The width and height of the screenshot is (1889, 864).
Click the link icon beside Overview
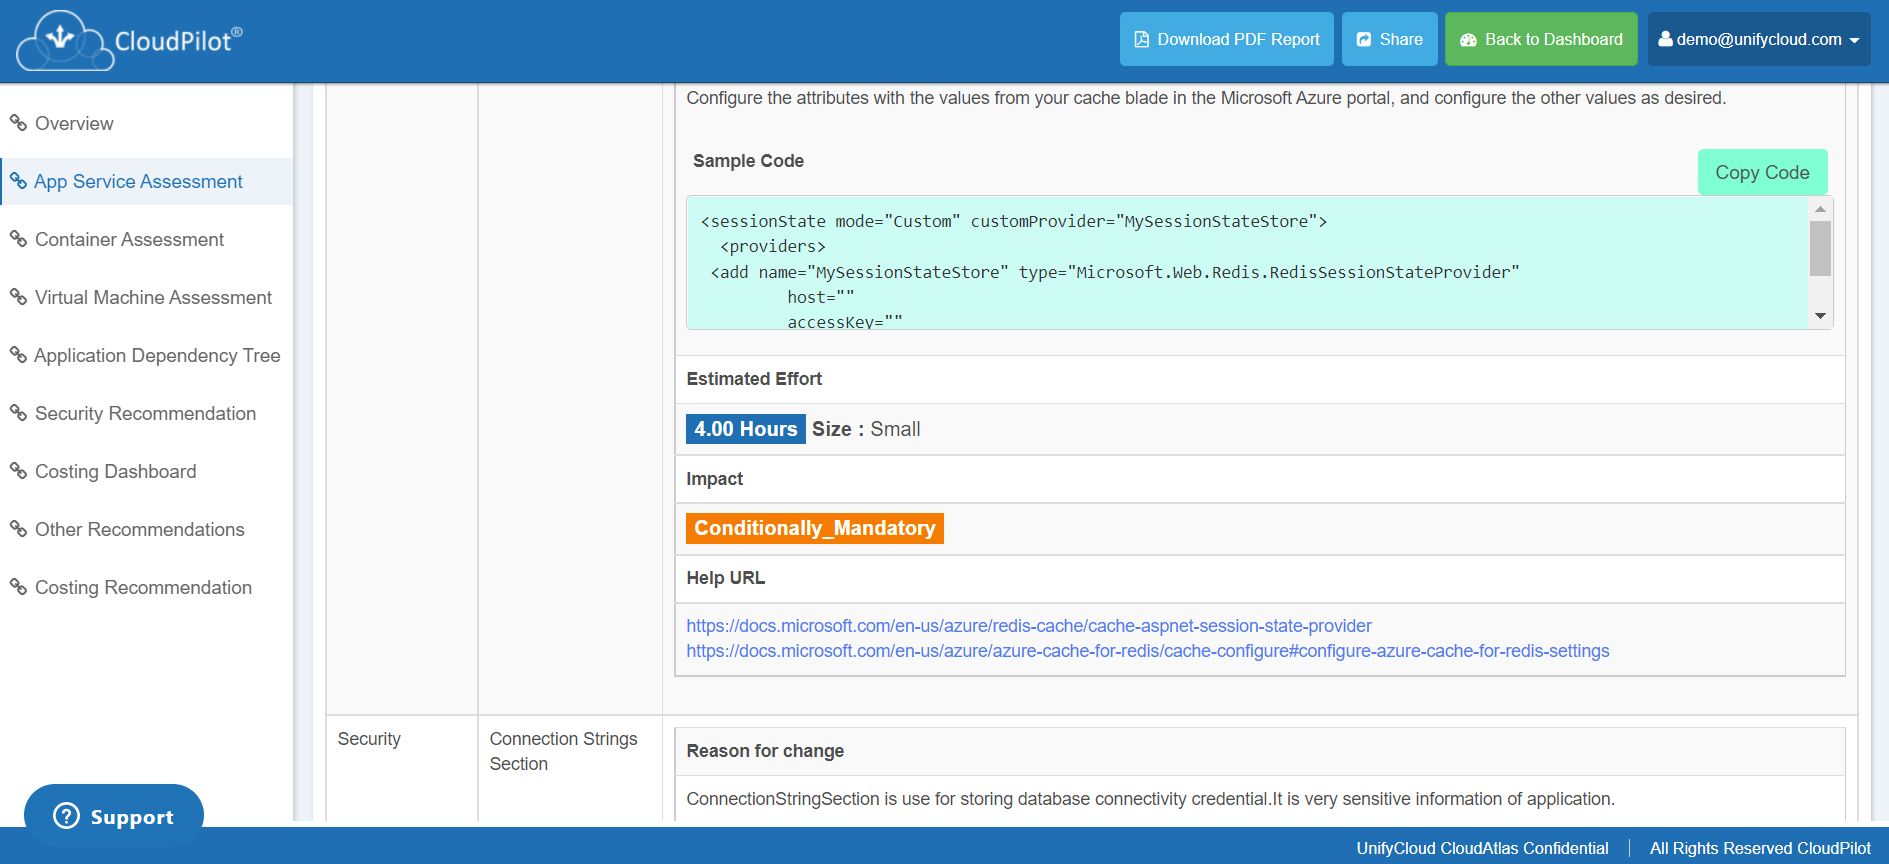coord(18,123)
